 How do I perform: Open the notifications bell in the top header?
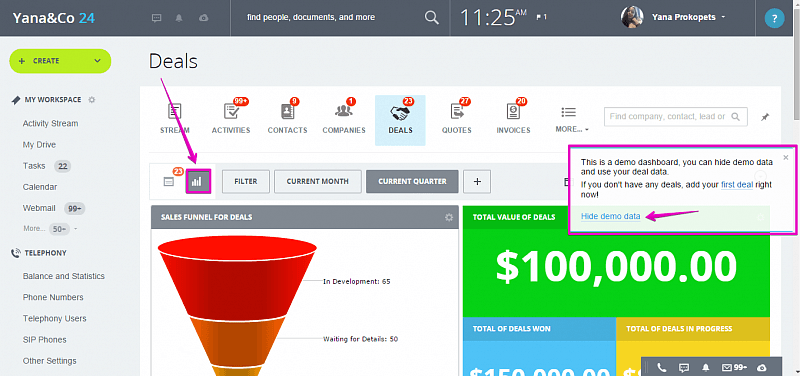[x=179, y=18]
